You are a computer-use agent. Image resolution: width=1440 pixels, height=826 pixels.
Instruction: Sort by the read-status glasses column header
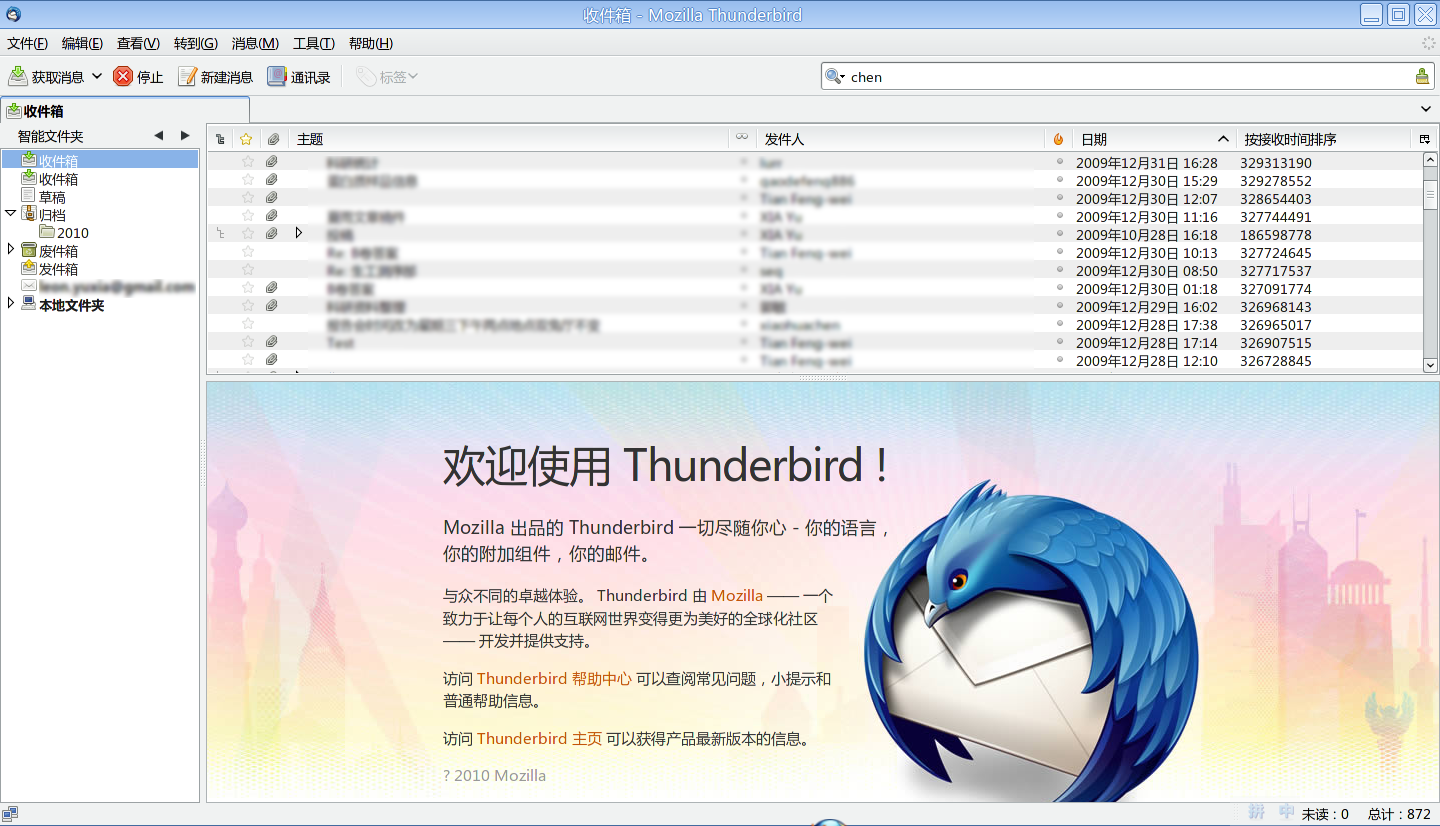(x=742, y=137)
